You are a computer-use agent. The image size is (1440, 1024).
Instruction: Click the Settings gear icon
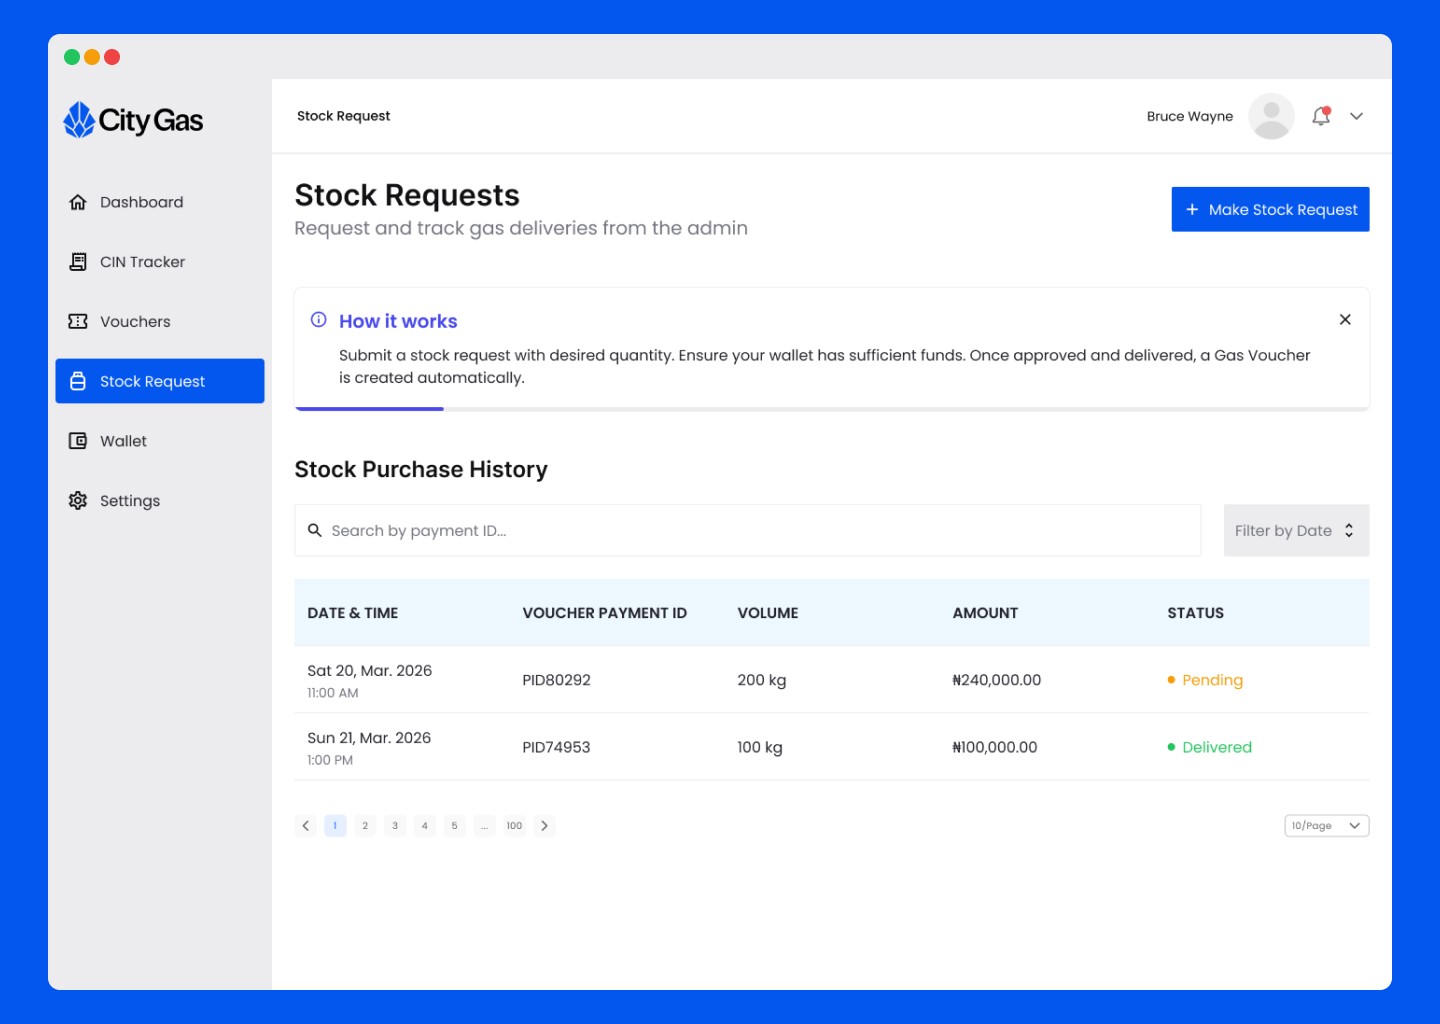[x=78, y=500]
